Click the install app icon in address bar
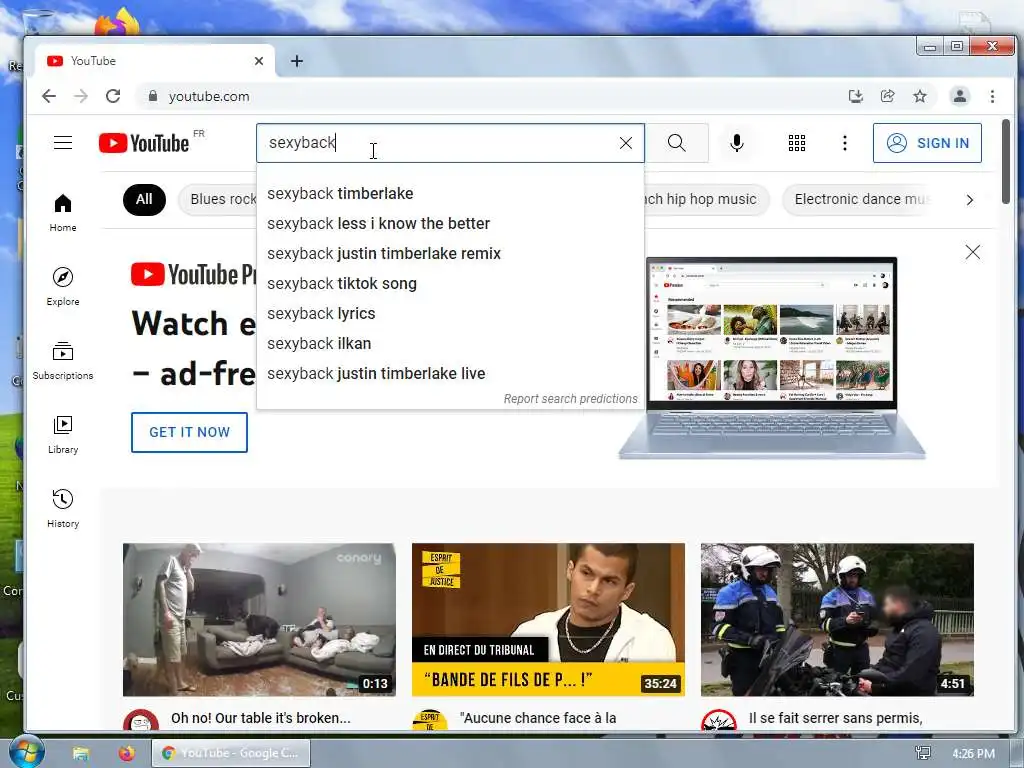1024x768 pixels. [856, 96]
